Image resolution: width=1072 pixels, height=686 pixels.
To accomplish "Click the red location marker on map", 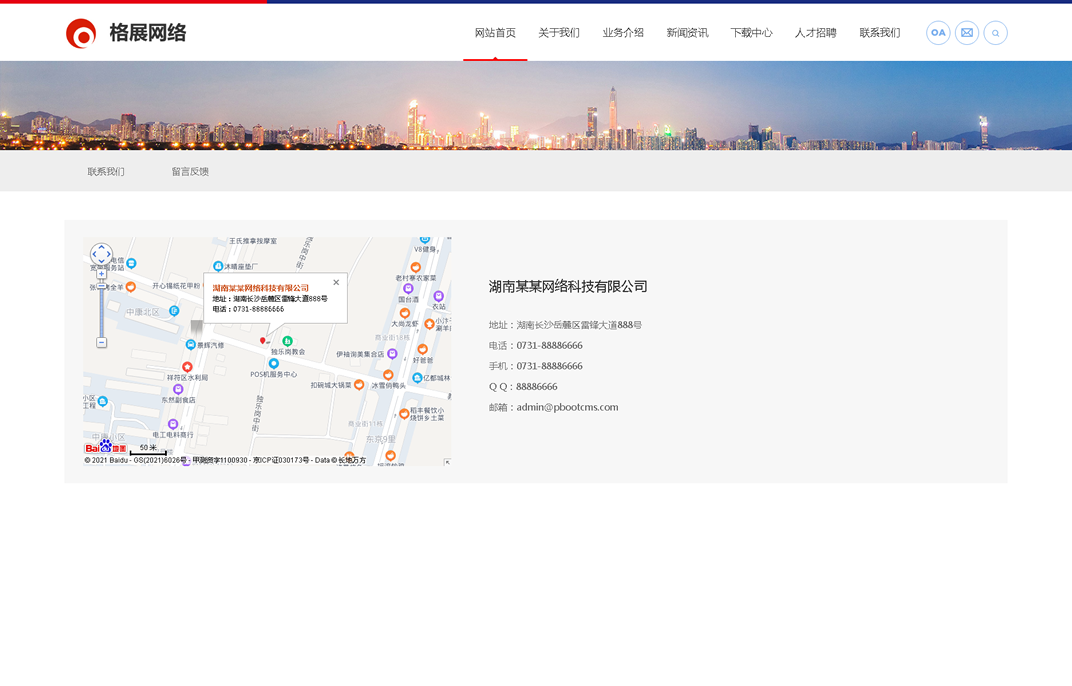I will tap(263, 341).
